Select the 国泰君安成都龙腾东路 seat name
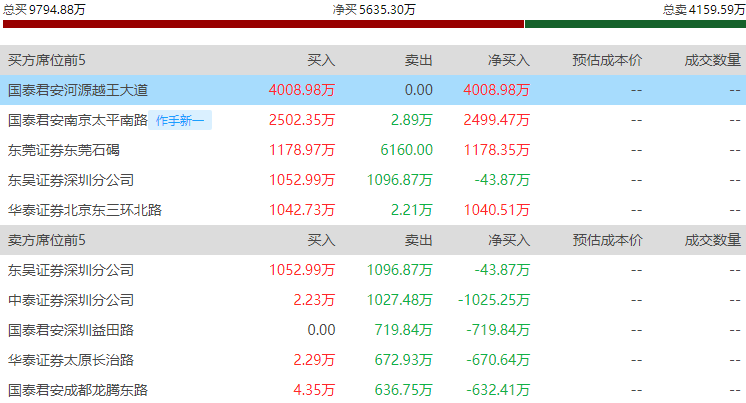Image resolution: width=746 pixels, height=403 pixels. [x=78, y=390]
